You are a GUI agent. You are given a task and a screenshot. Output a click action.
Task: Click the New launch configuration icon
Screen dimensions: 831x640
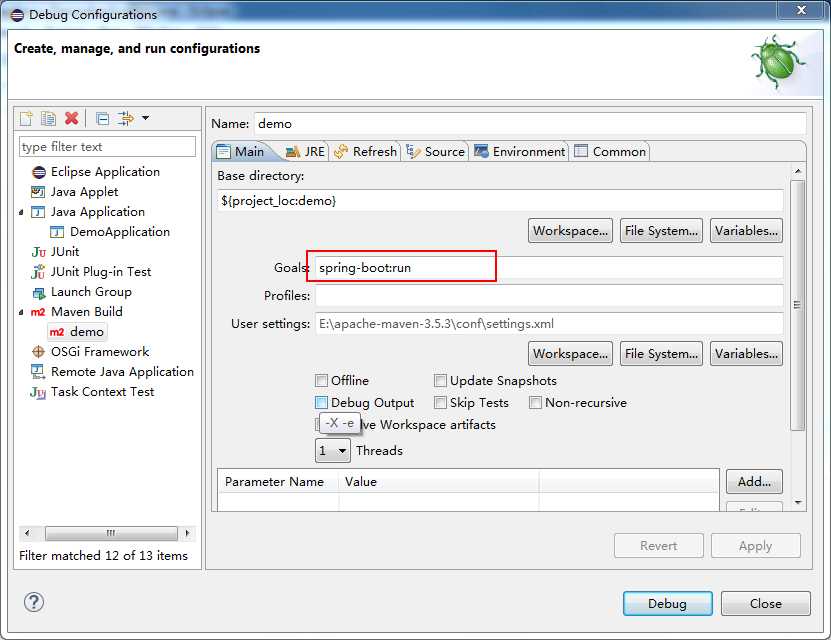26,118
